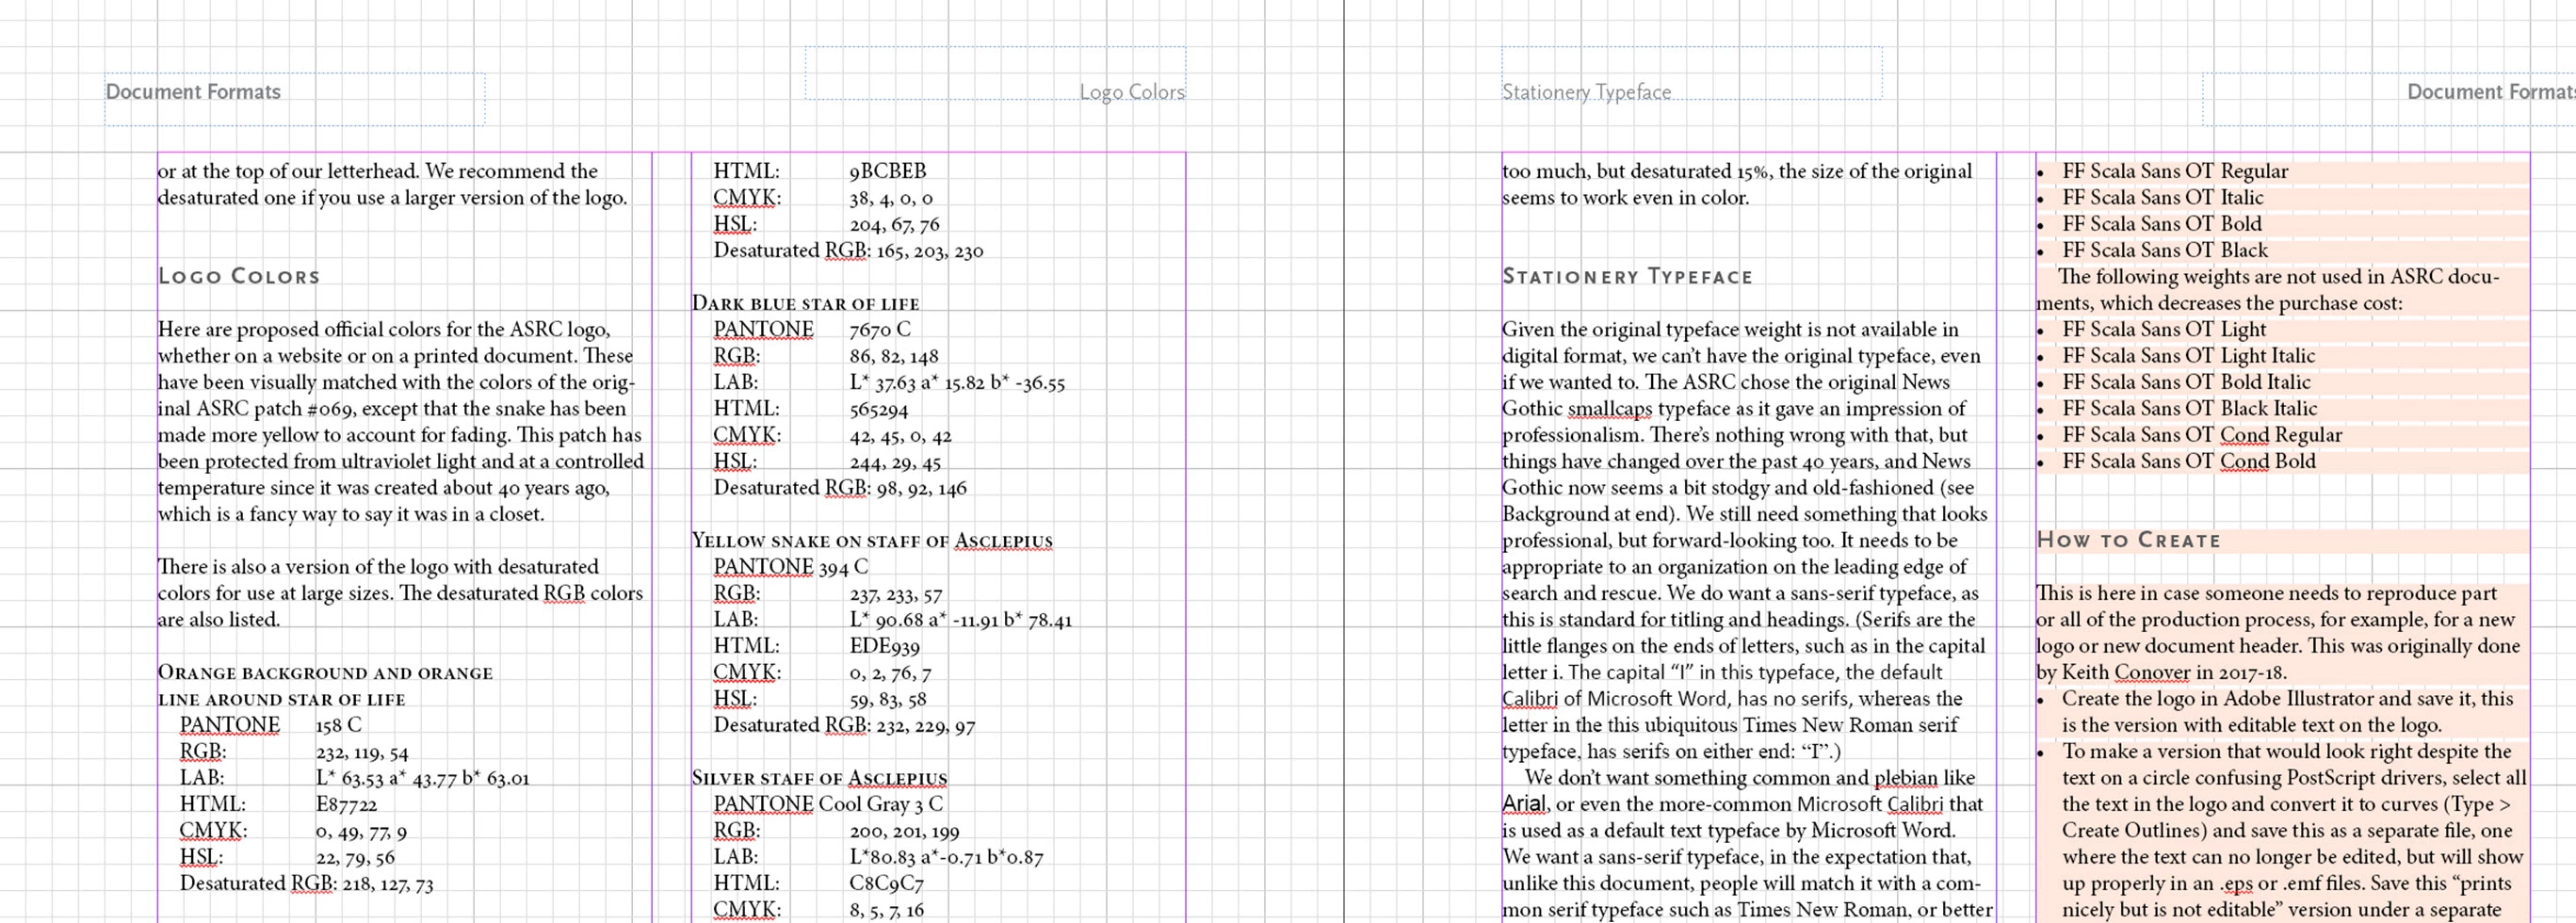This screenshot has width=2576, height=923.
Task: Click paragraph starting 'There is also a version'
Action: pos(400,593)
